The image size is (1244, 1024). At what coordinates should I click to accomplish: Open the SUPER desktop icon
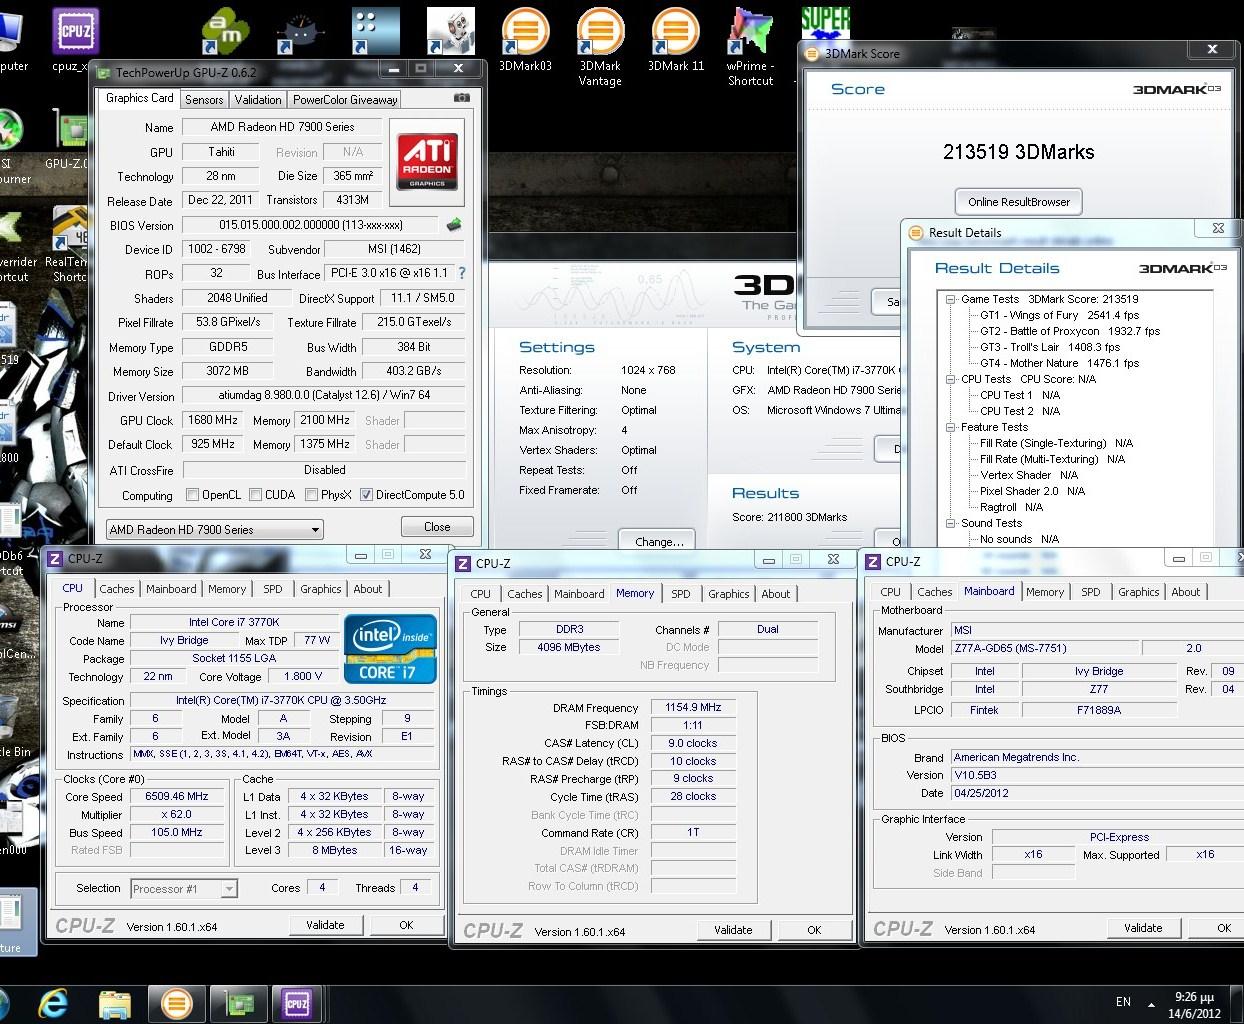tap(825, 25)
